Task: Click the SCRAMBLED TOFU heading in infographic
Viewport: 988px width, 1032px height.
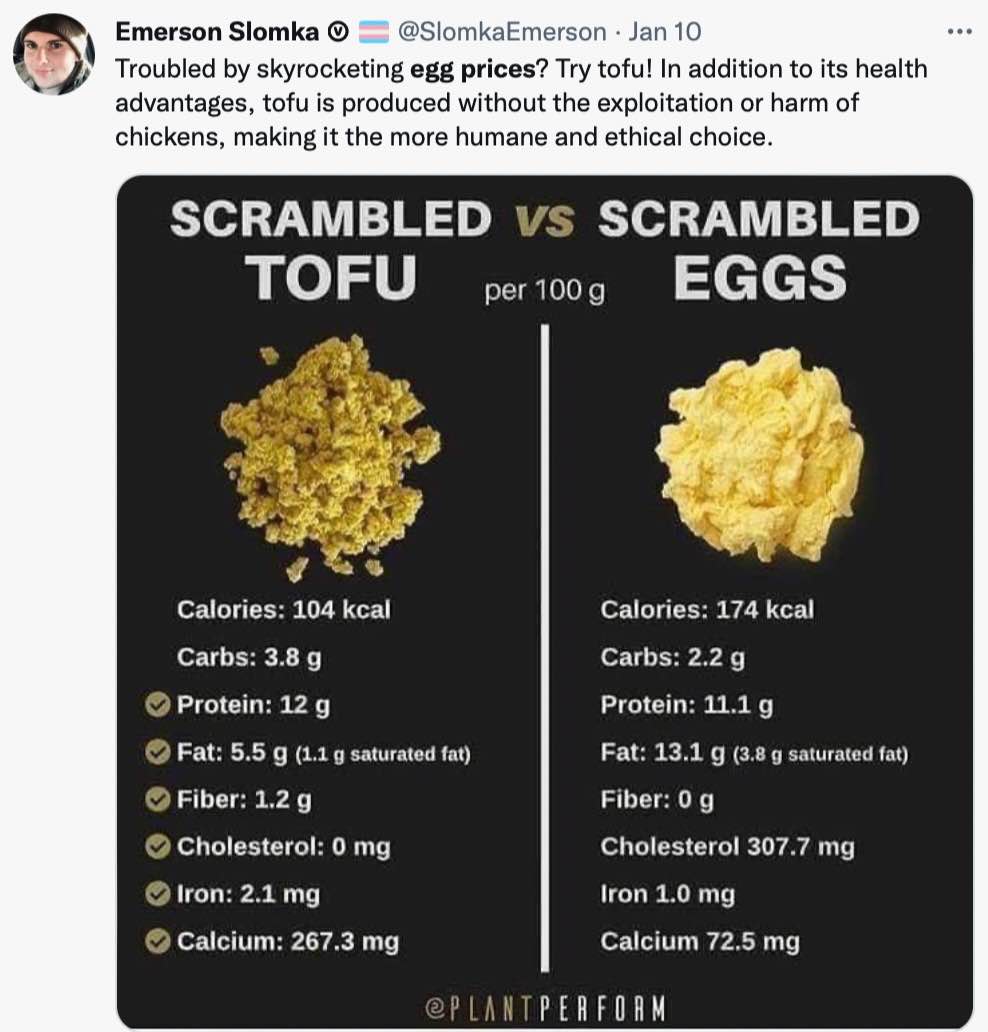Action: pos(331,248)
